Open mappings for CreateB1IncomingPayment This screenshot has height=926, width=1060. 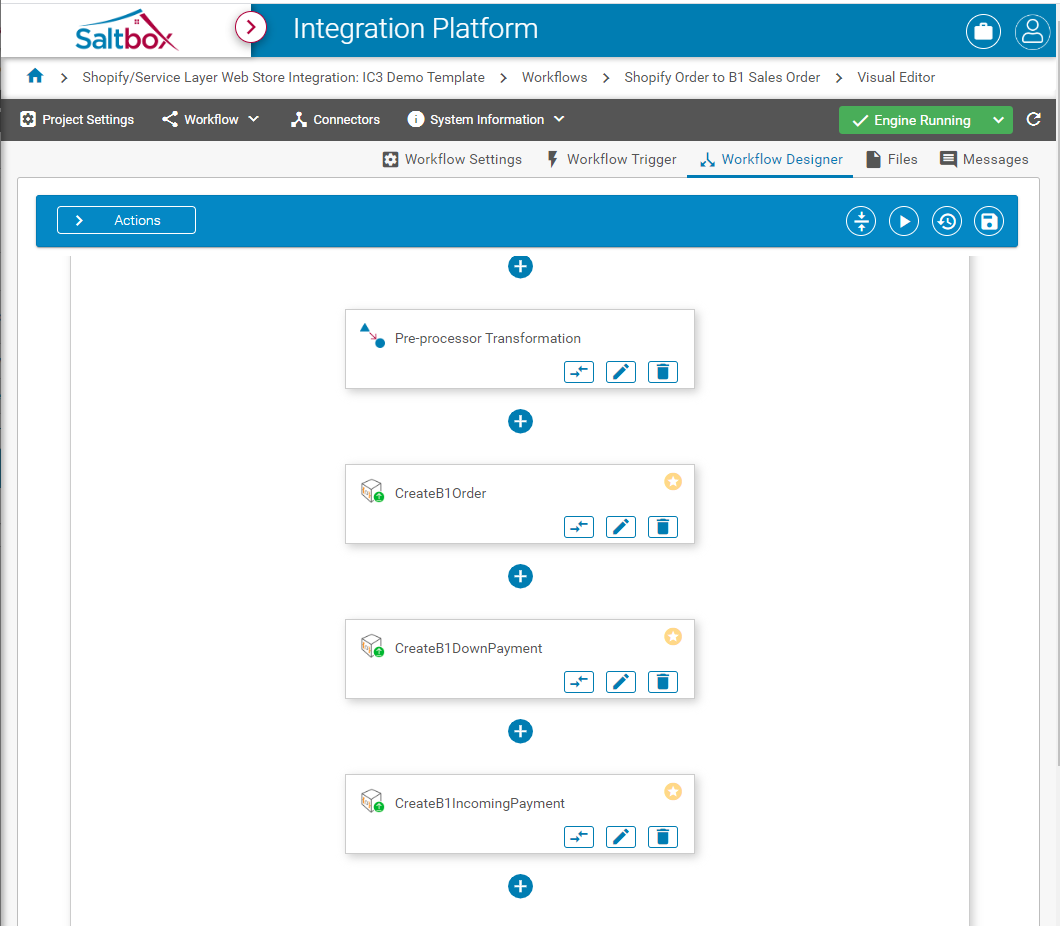[x=579, y=837]
